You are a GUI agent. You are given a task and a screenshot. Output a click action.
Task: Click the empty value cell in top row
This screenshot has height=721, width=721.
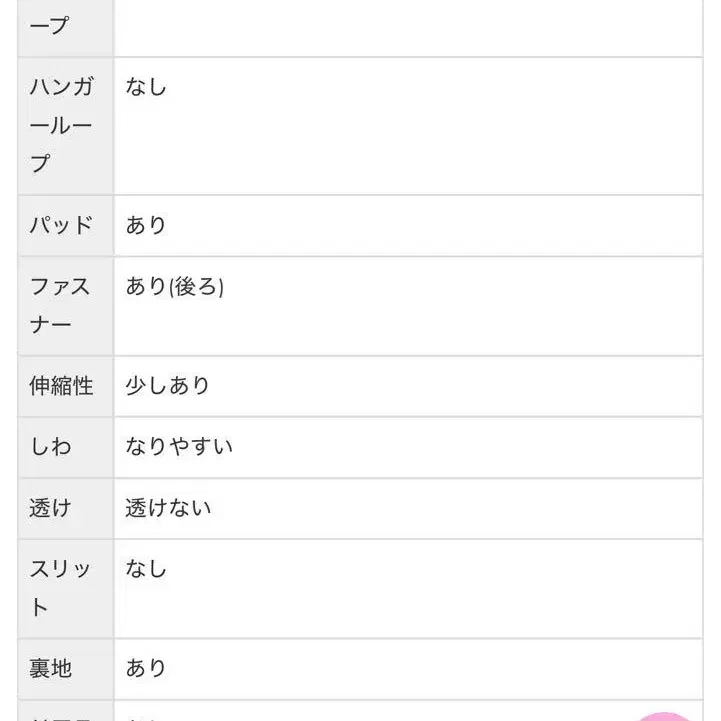[408, 28]
